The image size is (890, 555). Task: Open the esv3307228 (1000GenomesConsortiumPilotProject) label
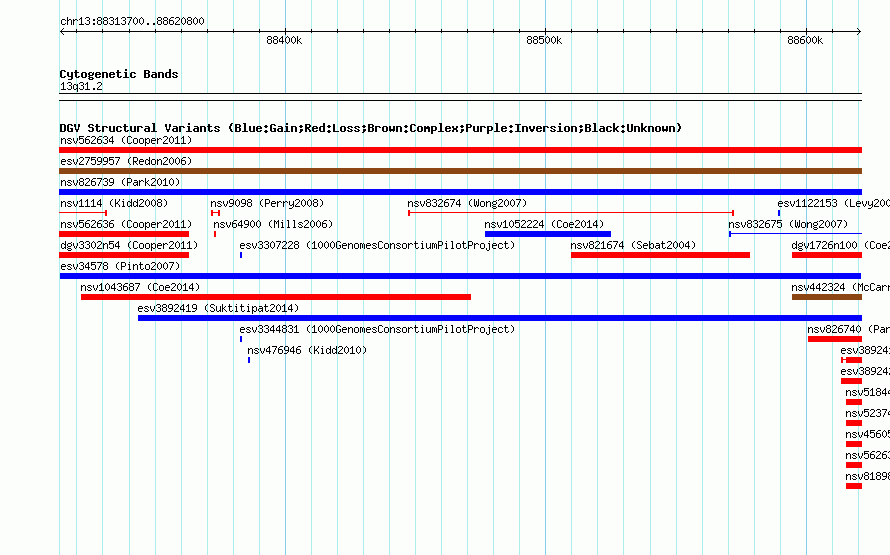(x=377, y=245)
